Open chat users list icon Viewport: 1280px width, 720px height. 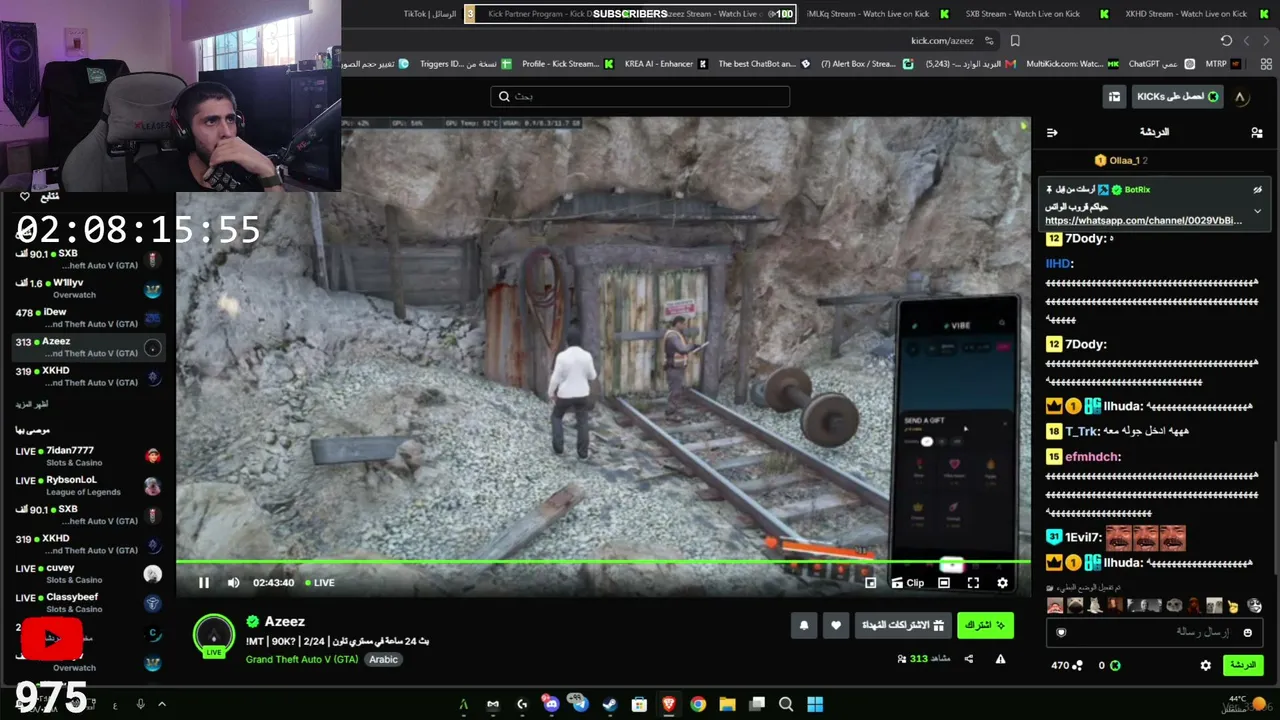click(1257, 132)
